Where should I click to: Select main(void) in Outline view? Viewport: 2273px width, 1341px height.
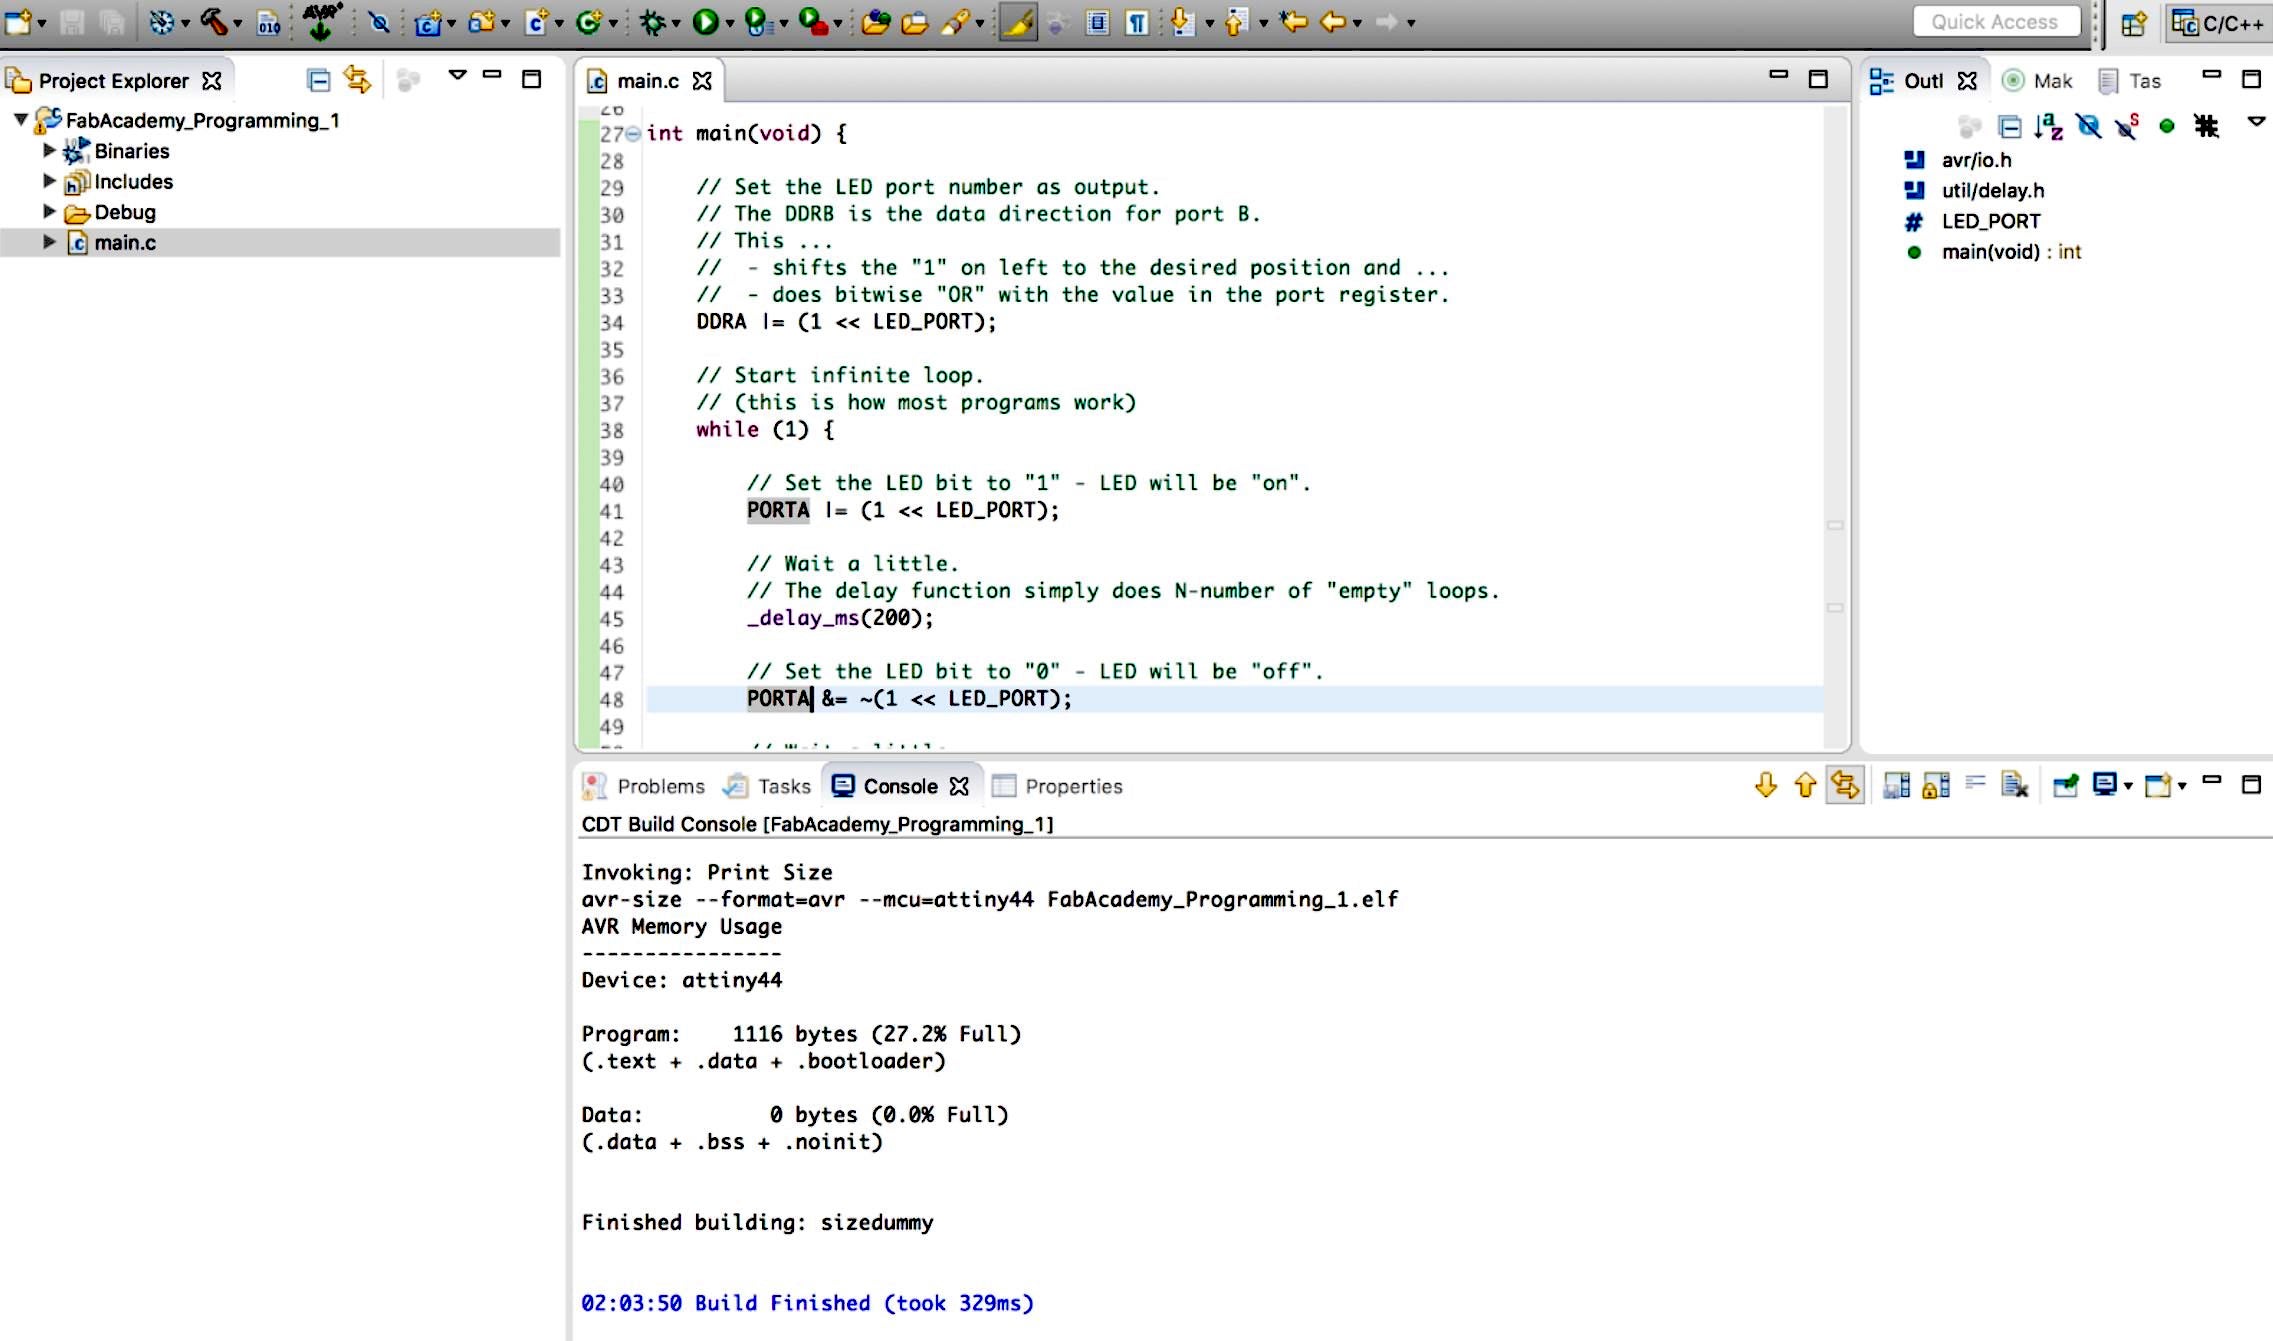click(2010, 252)
